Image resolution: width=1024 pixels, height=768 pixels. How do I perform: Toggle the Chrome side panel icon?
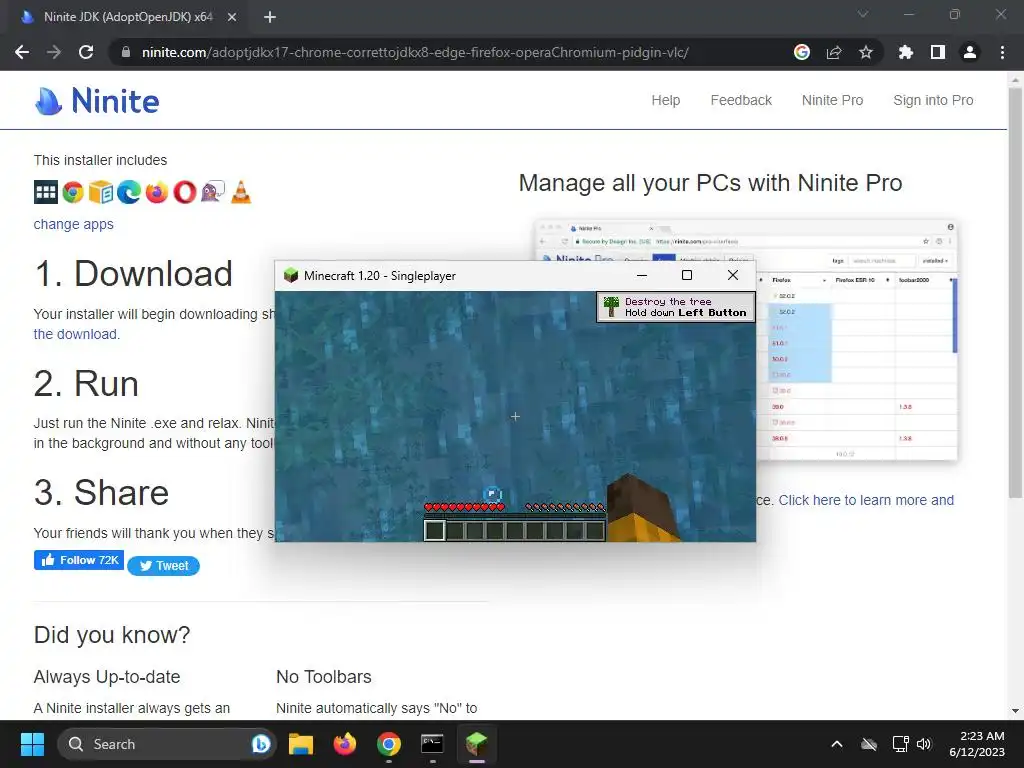938,52
